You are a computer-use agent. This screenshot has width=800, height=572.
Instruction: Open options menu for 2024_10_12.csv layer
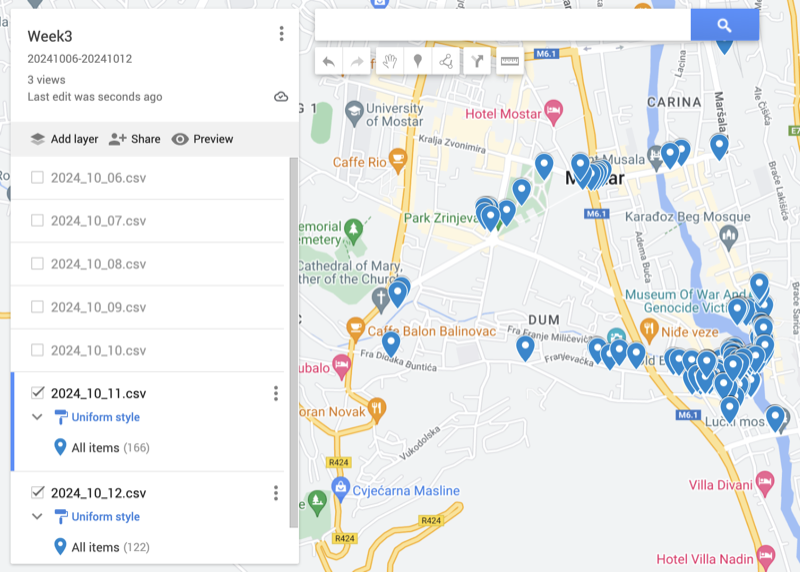(276, 493)
